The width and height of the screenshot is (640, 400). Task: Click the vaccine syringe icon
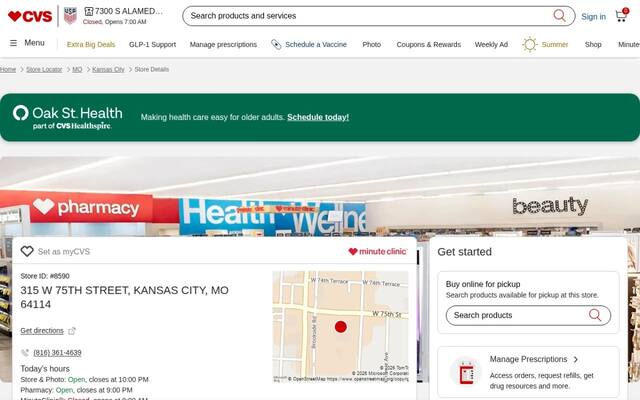pyautogui.click(x=276, y=44)
